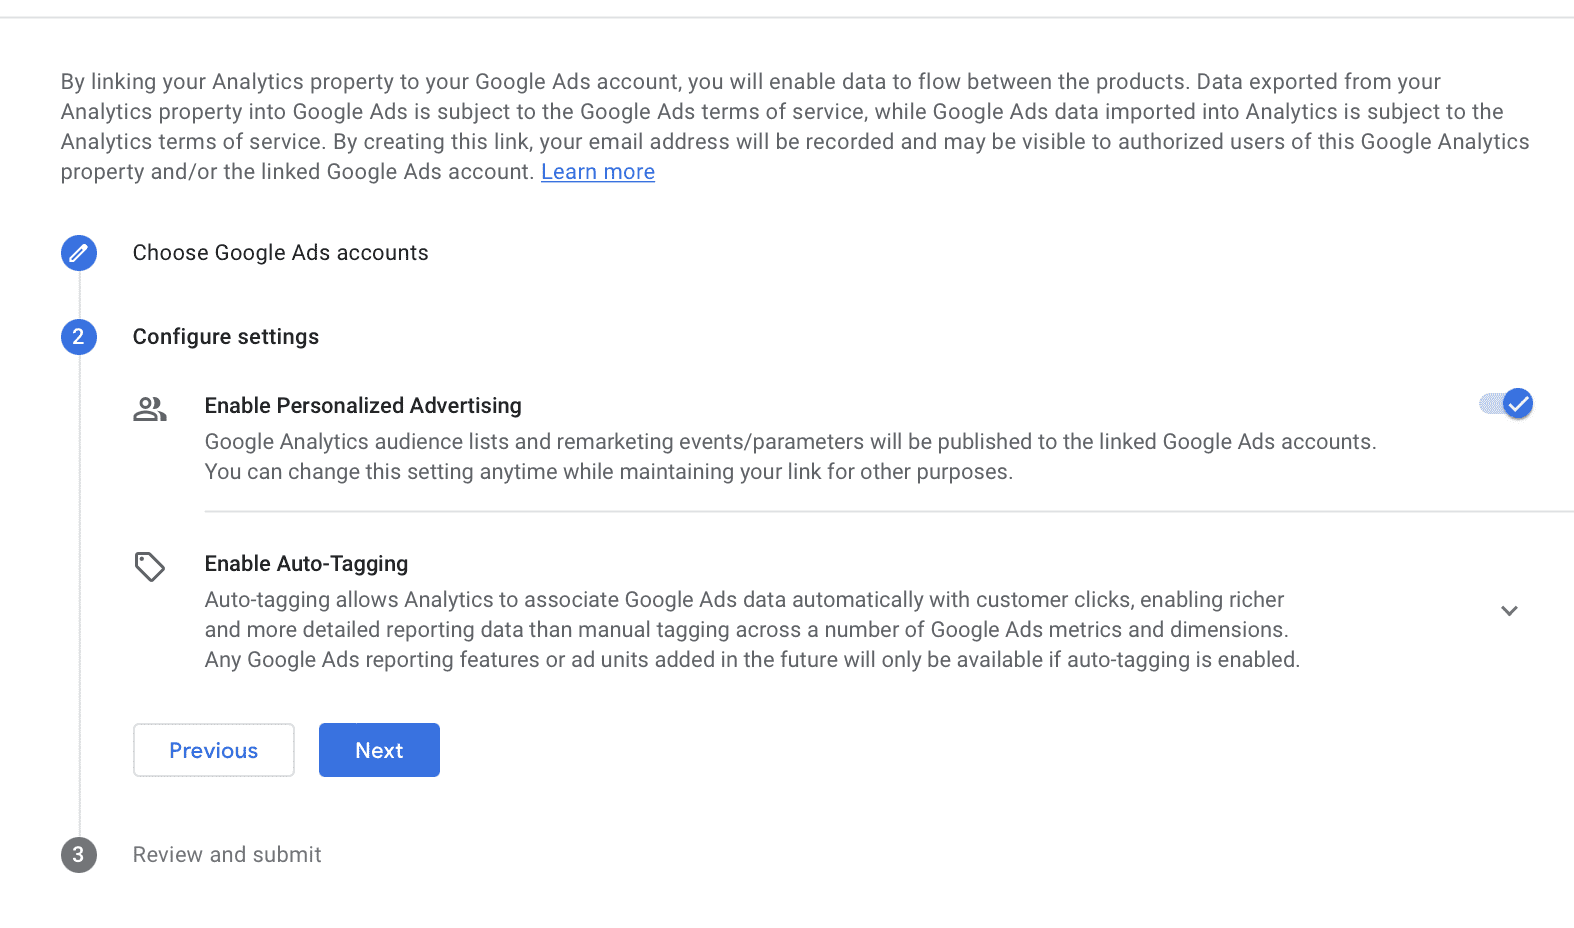Screen dimensions: 1574x928
Task: Open the Learn more link
Action: click(x=598, y=172)
